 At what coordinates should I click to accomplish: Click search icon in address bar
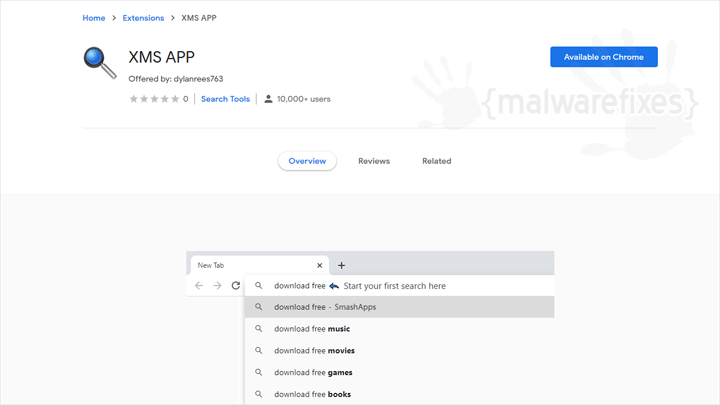[x=259, y=286]
